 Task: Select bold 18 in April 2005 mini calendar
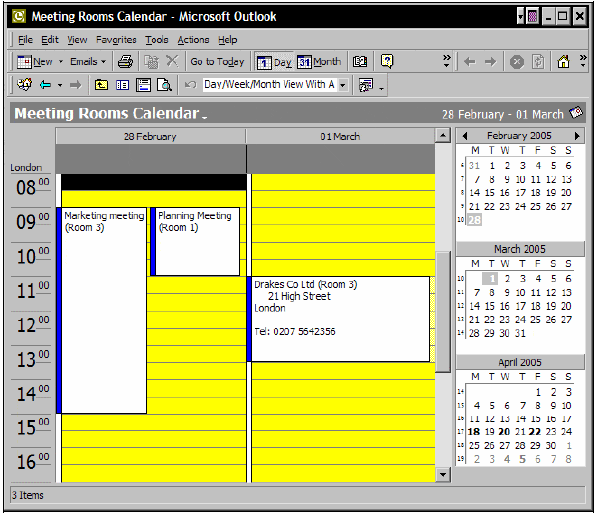click(x=474, y=432)
